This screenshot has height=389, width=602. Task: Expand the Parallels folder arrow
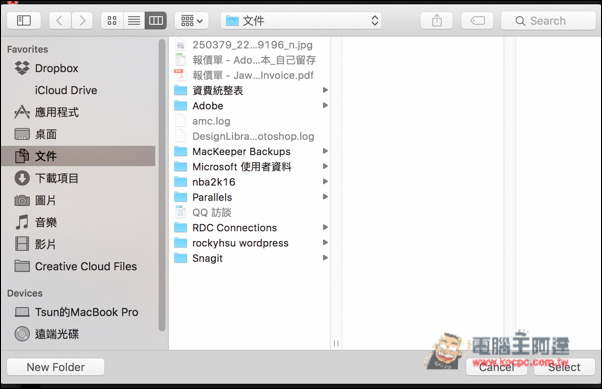pyautogui.click(x=325, y=197)
